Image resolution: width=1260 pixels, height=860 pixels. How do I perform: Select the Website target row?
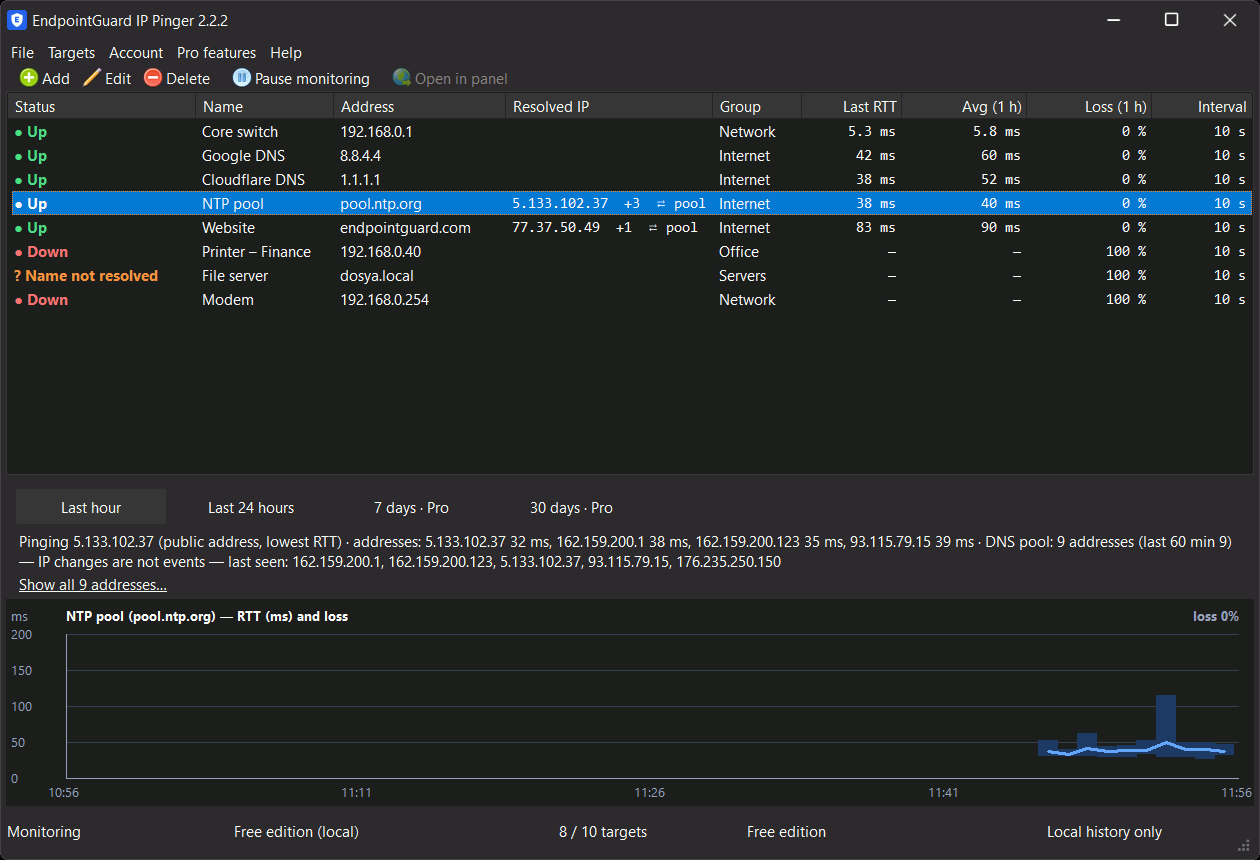click(x=630, y=228)
